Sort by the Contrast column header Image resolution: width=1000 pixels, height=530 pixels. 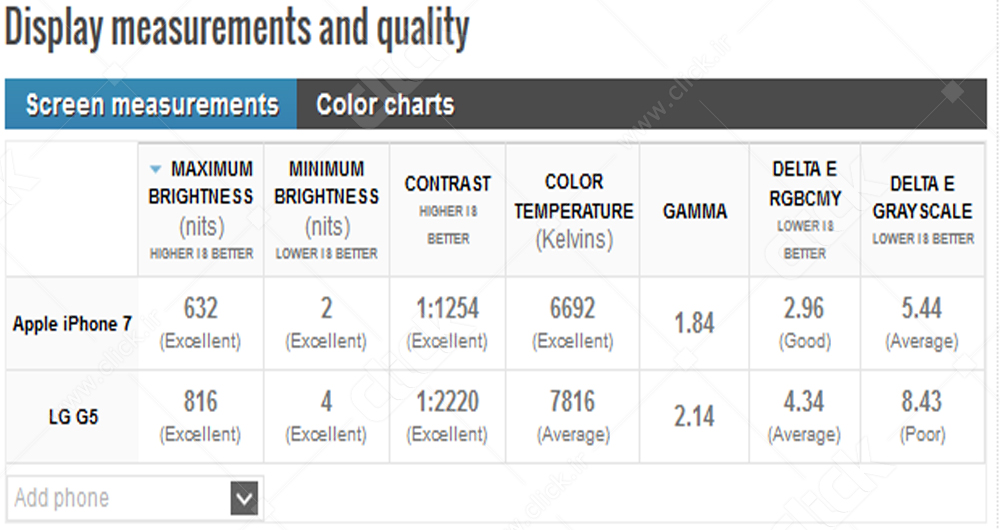(x=447, y=184)
